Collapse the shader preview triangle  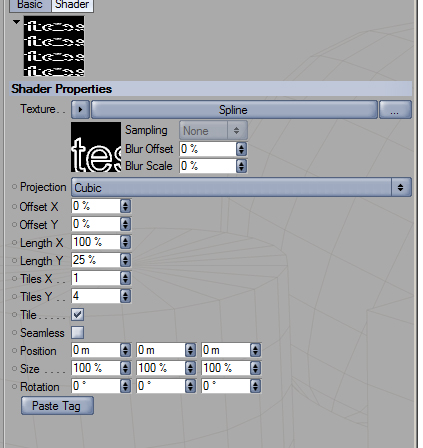coord(16,22)
